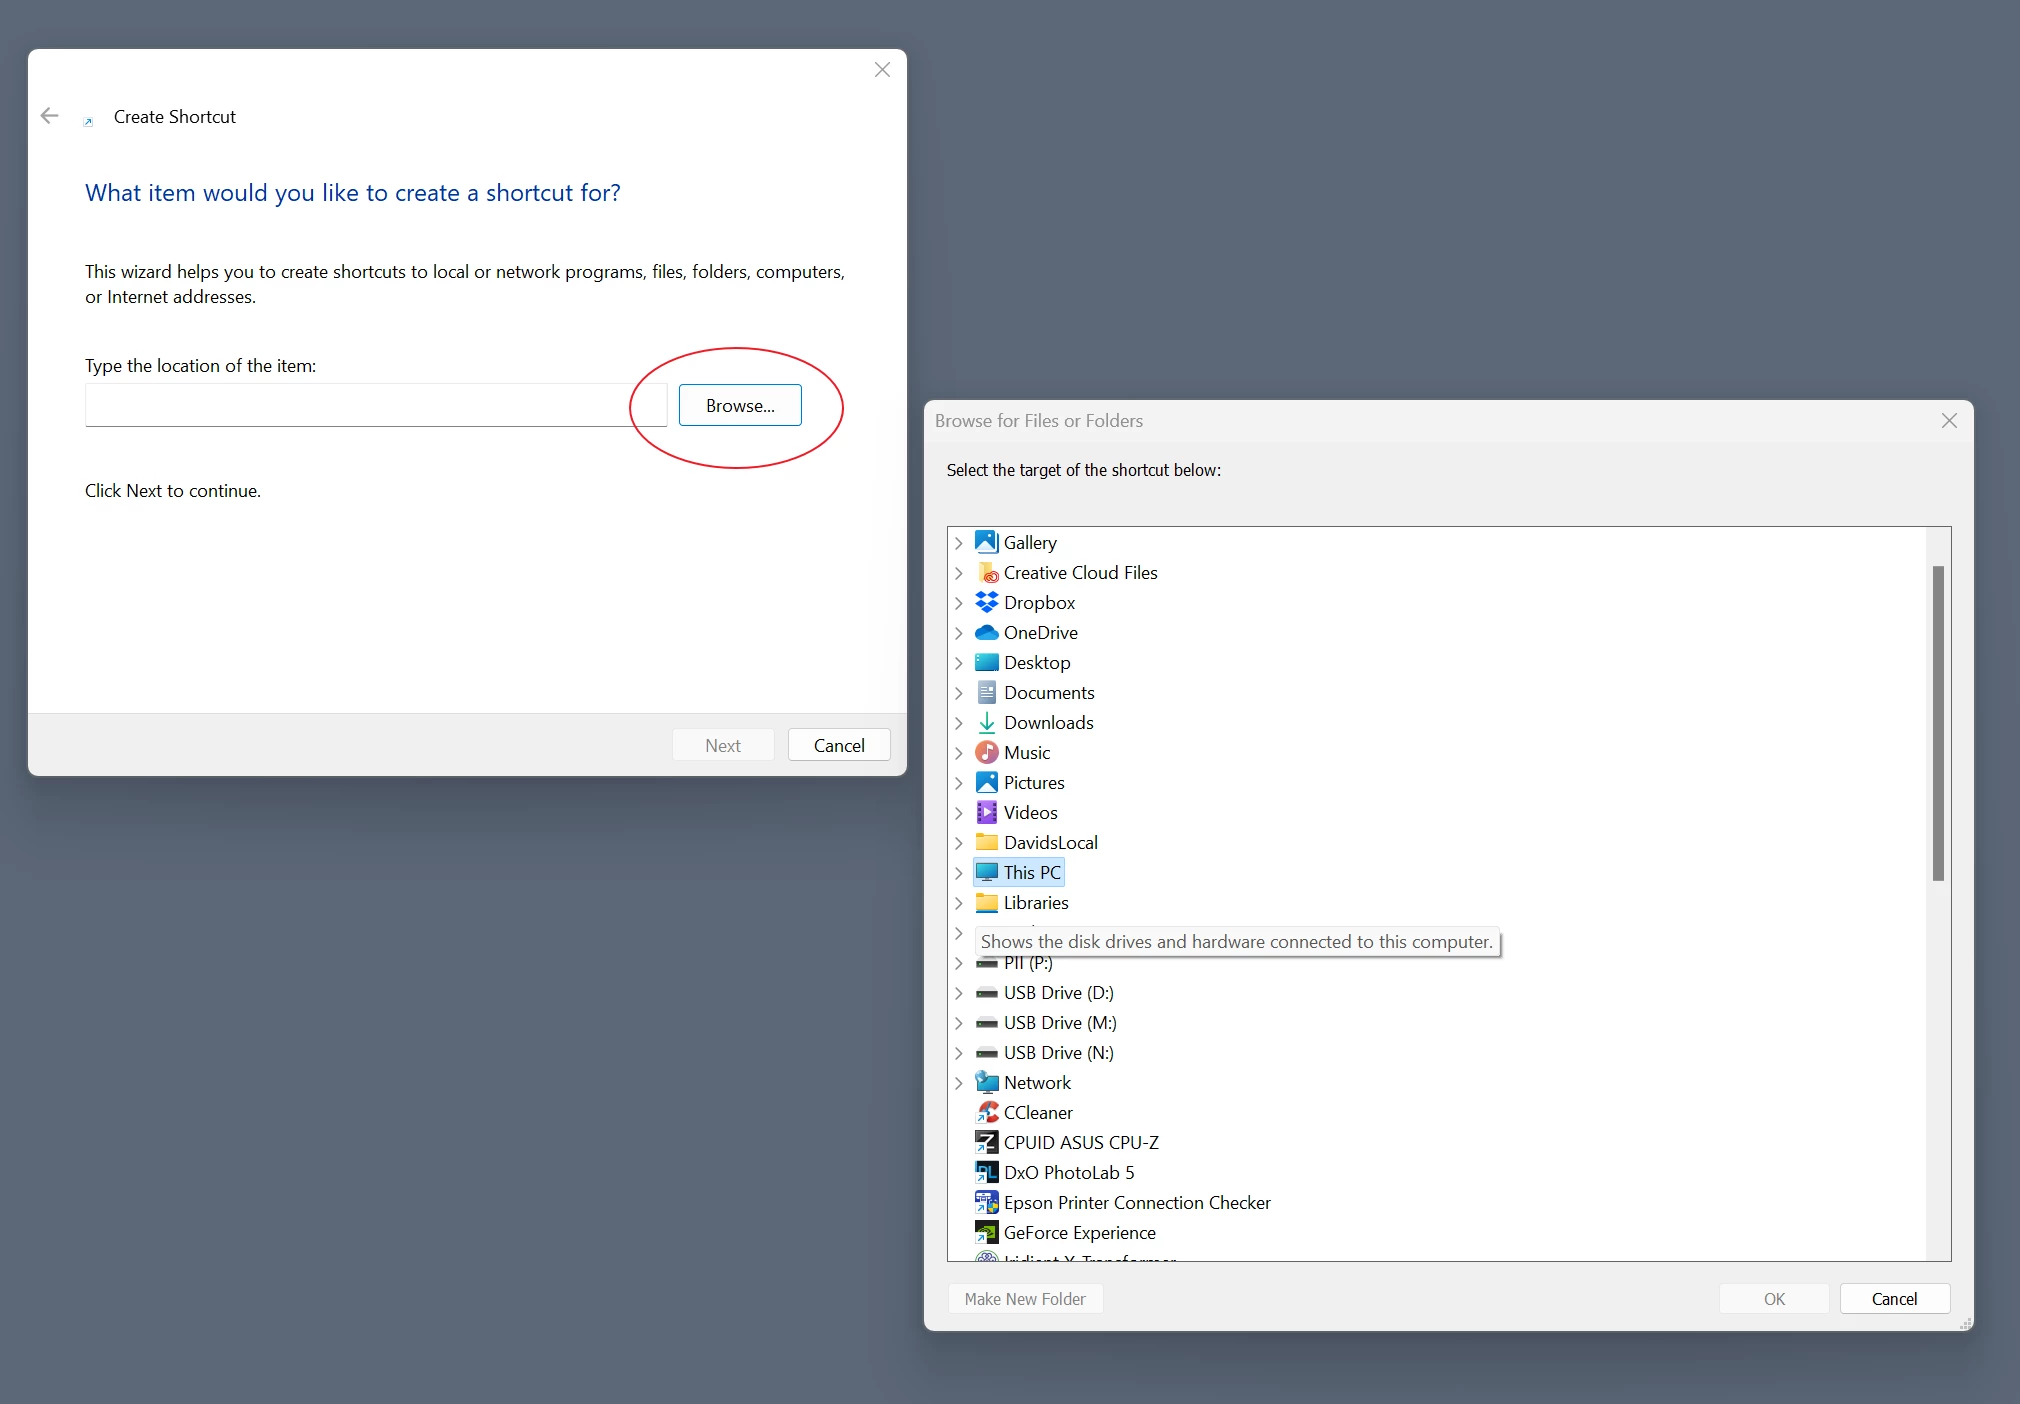Viewport: 2020px width, 1404px height.
Task: Click the folder list vertical scrollbar
Action: 1938,722
